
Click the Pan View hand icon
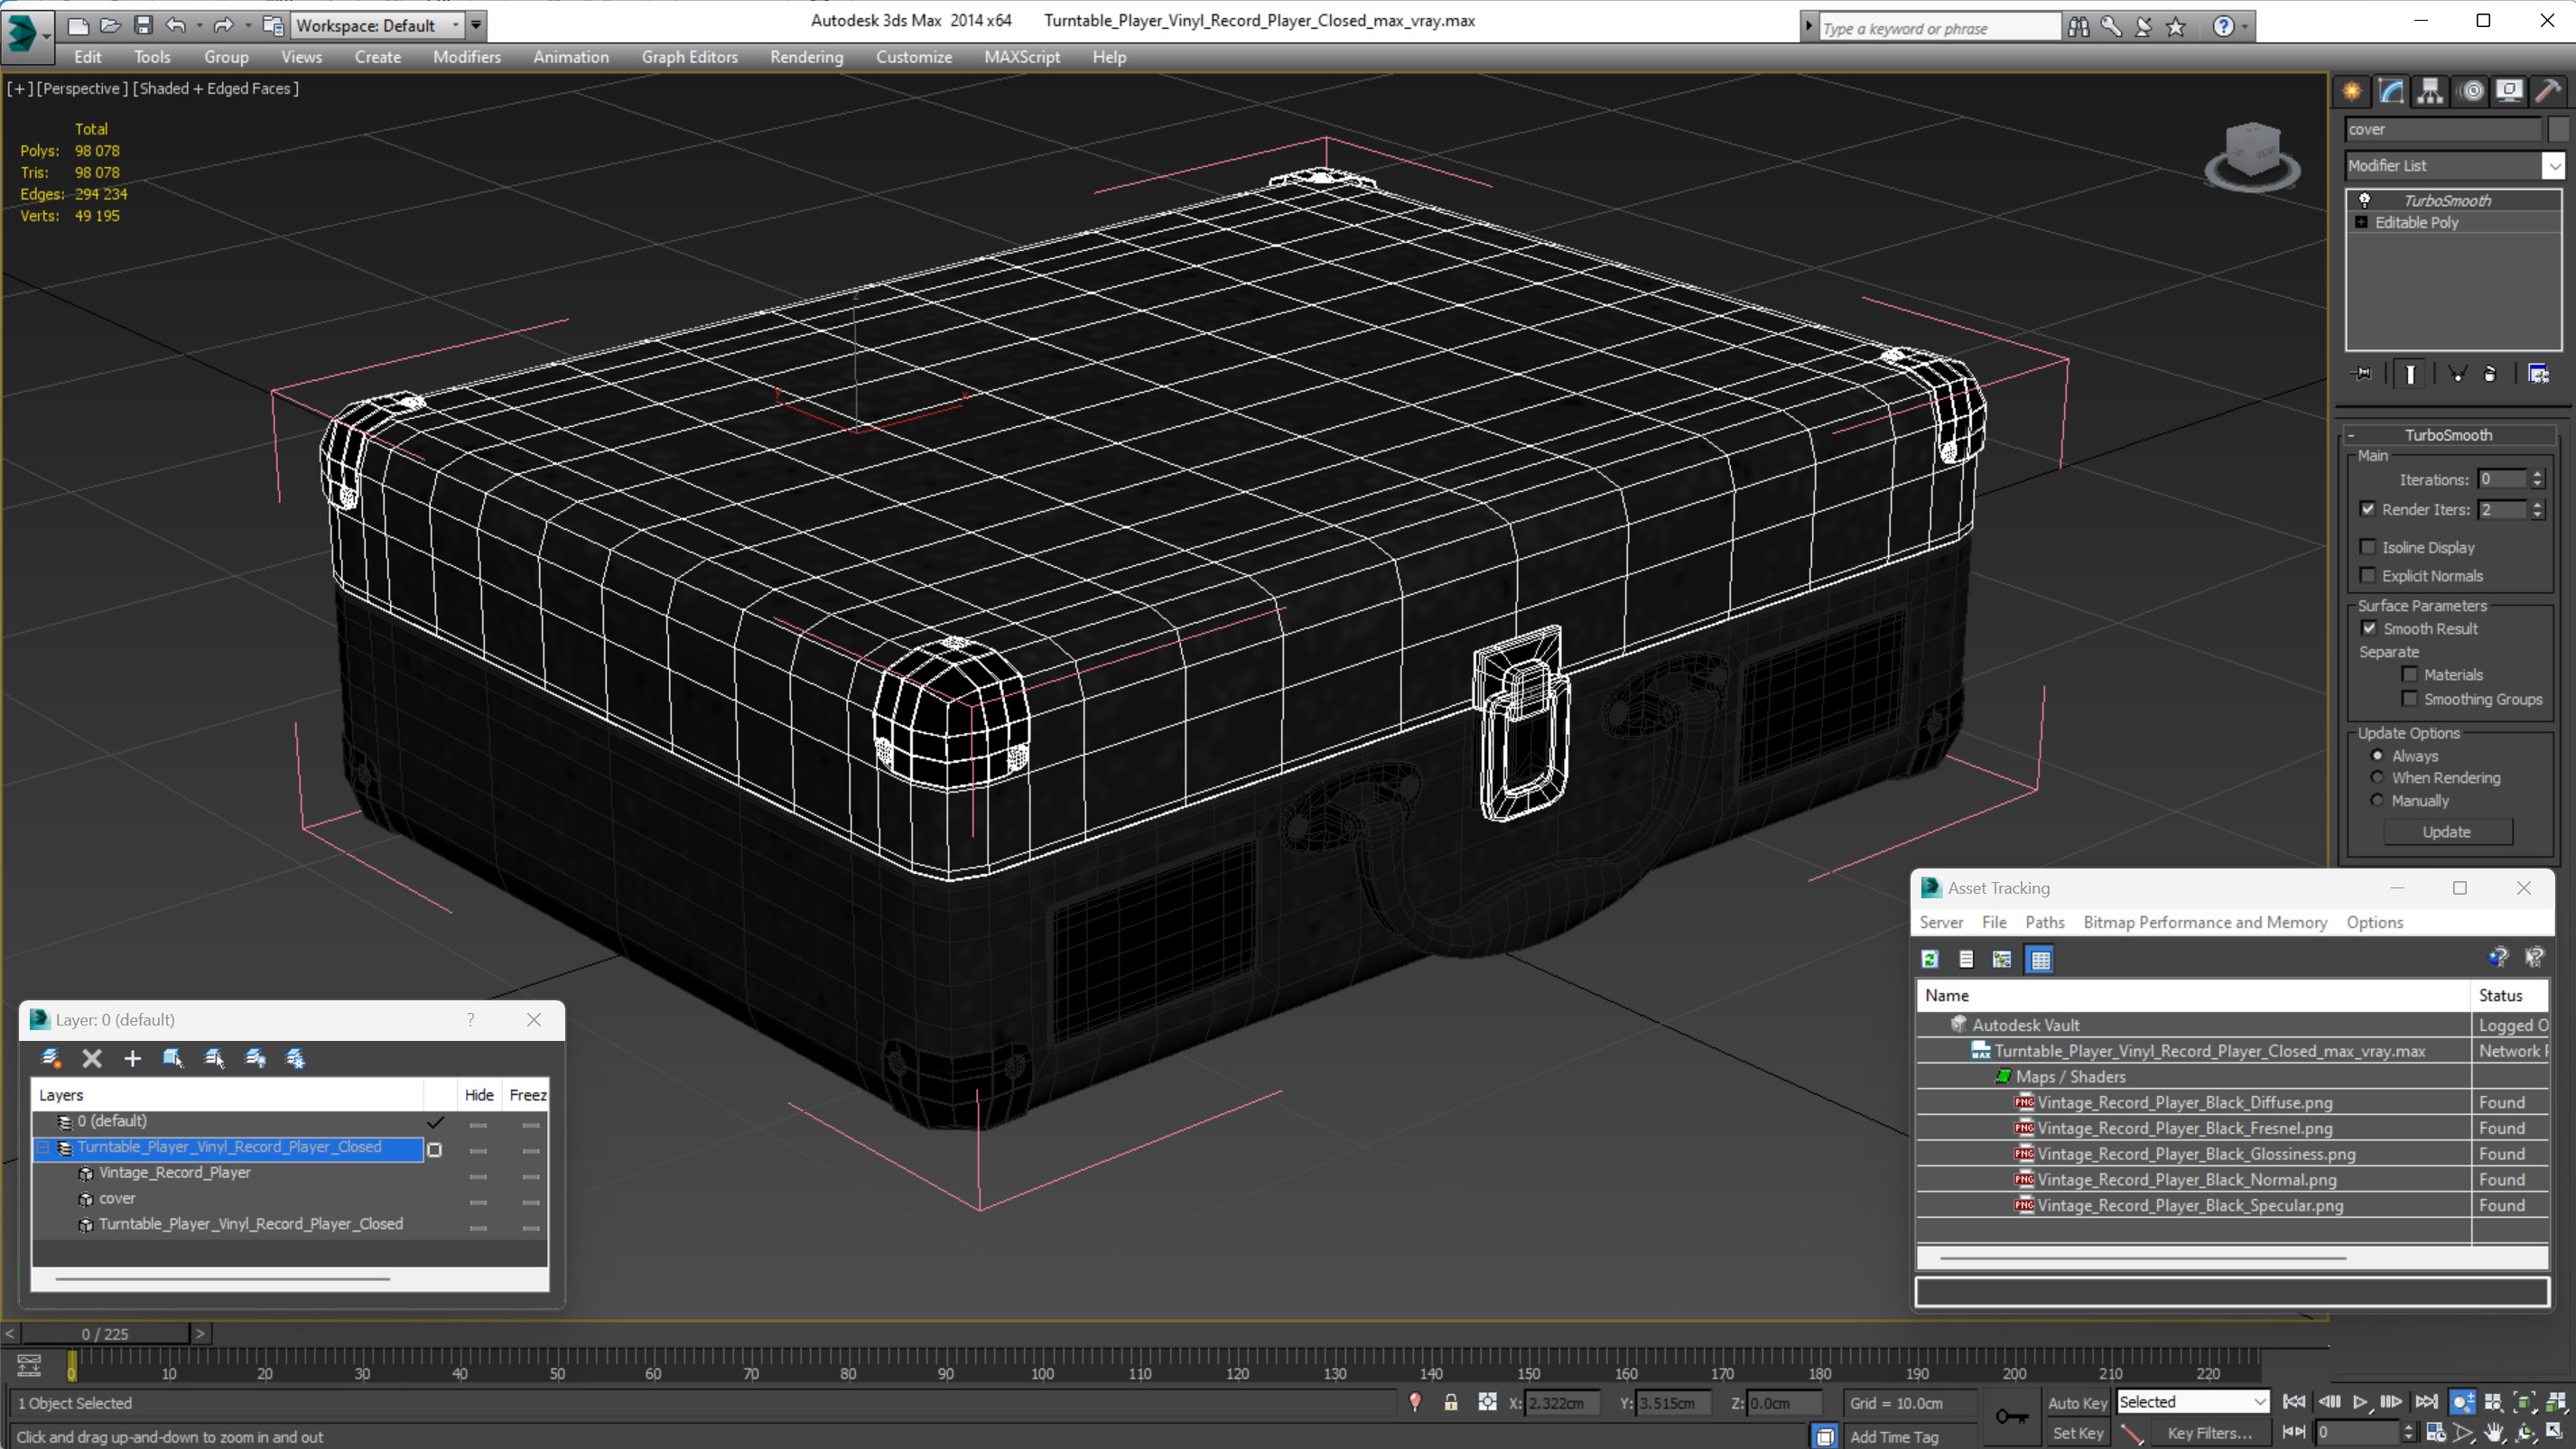tap(2494, 1433)
